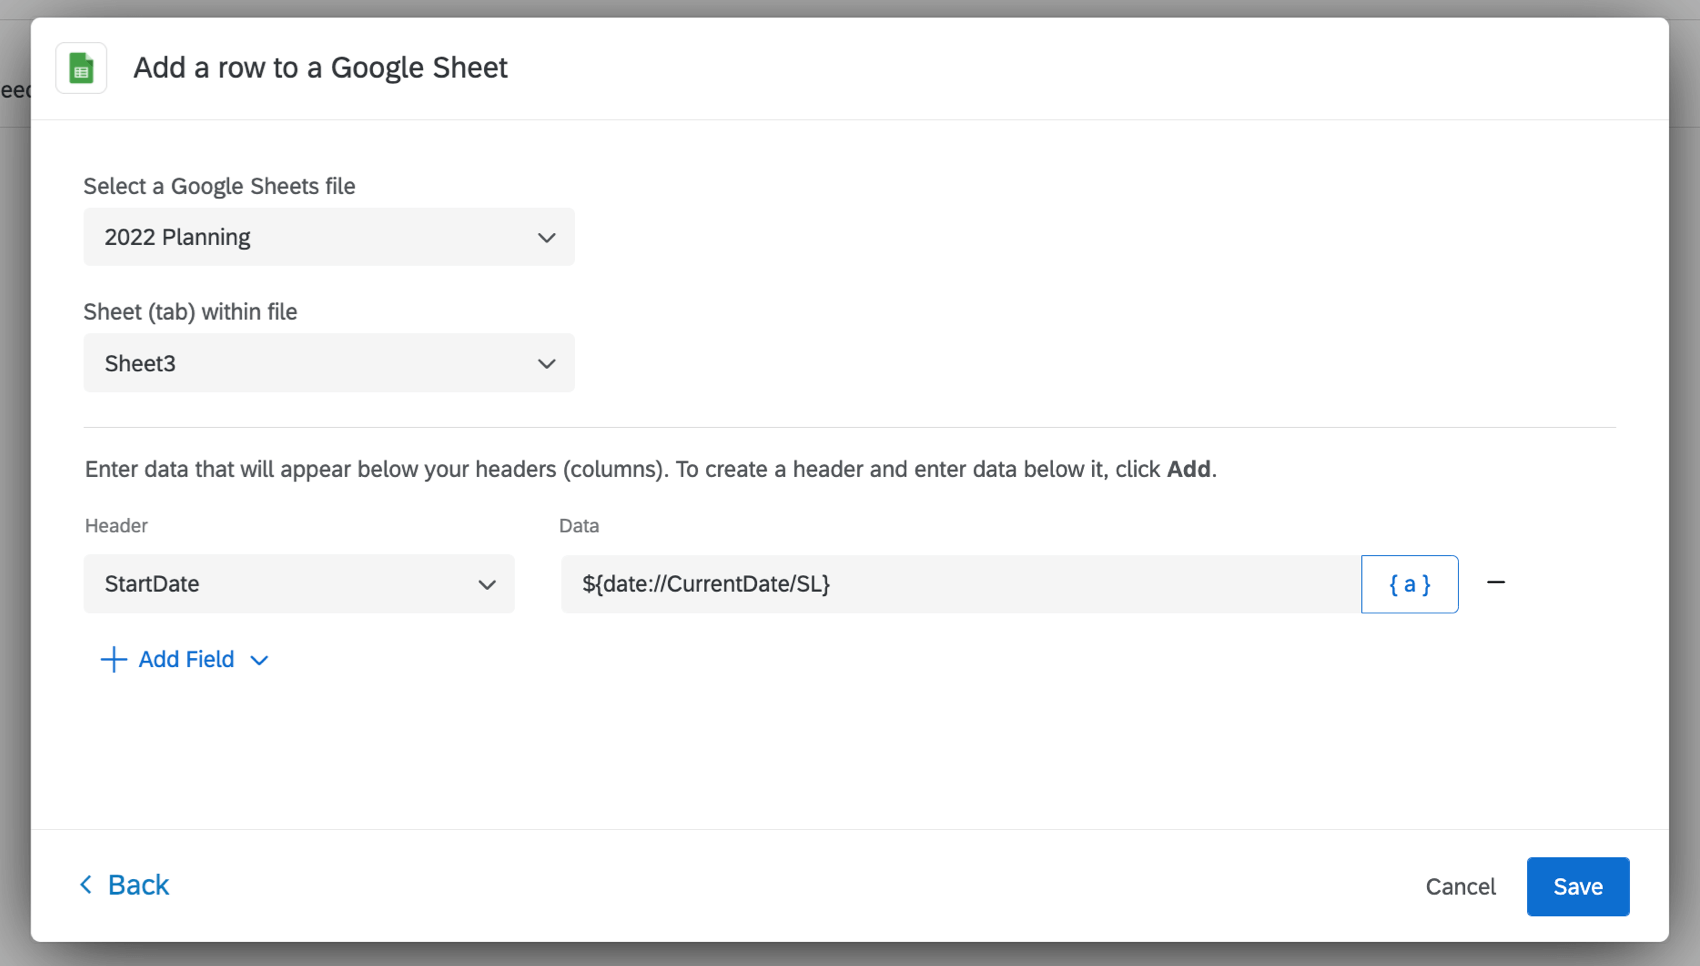Image resolution: width=1700 pixels, height=966 pixels.
Task: Click the chevron inside the StartDate selector
Action: click(487, 584)
